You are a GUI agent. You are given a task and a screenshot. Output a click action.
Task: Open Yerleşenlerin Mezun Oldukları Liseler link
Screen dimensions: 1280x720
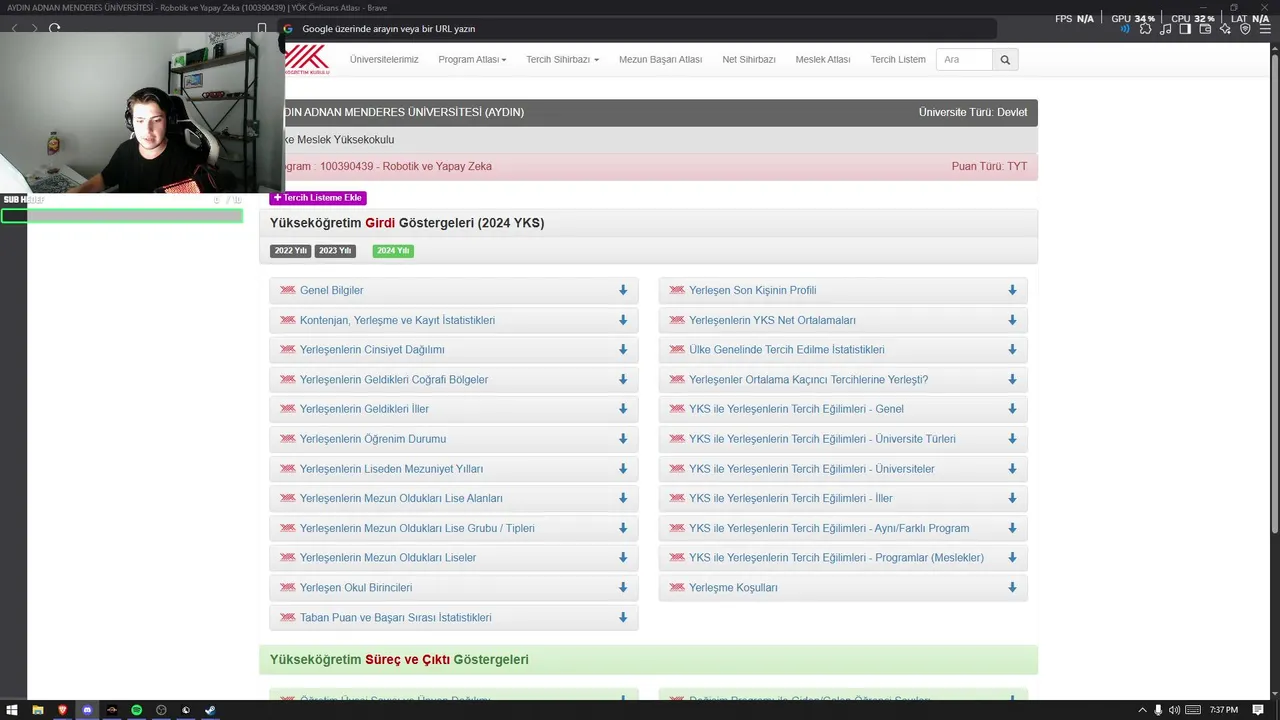(x=388, y=558)
